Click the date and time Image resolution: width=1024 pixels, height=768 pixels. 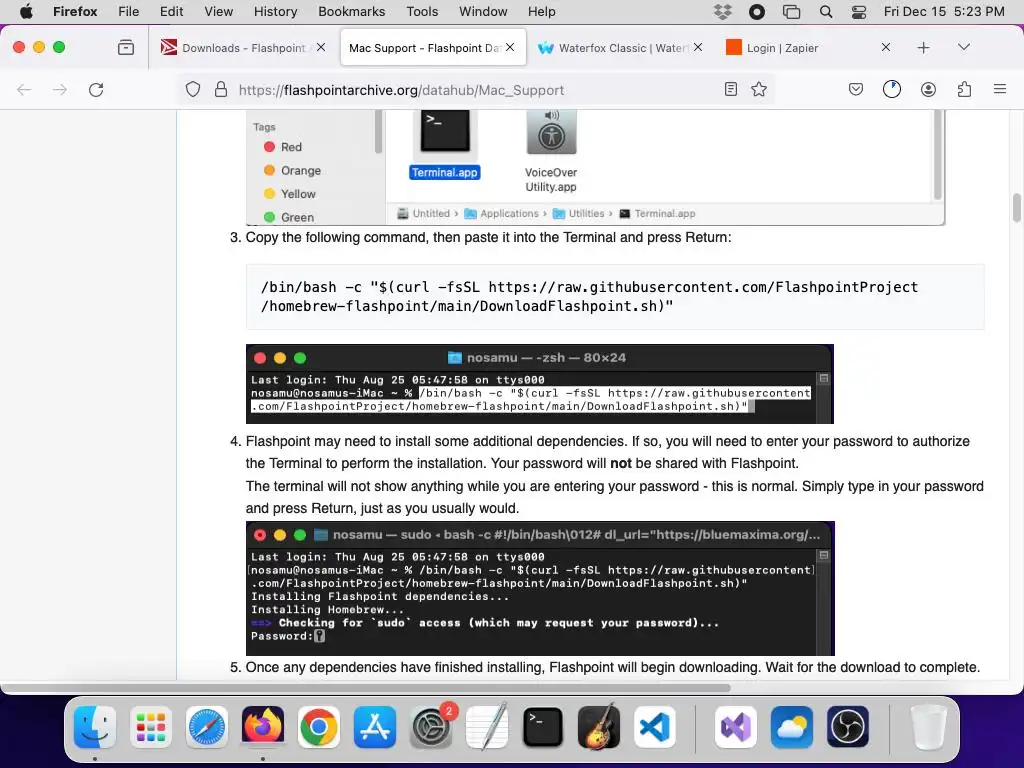[944, 12]
